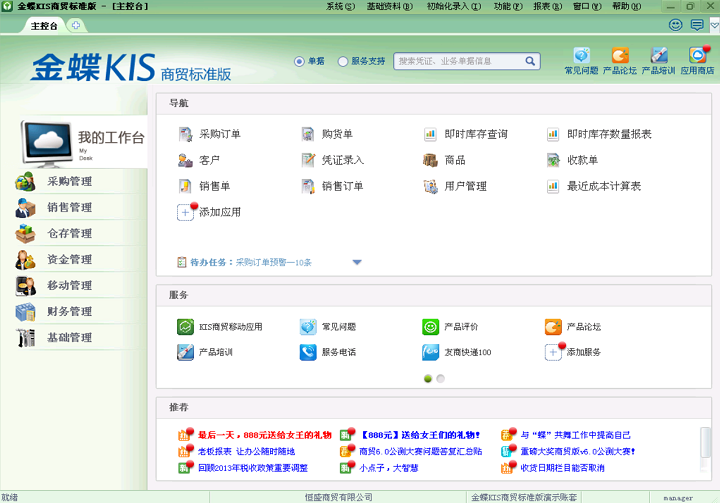This screenshot has width=720, height=503.
Task: Switch to second services page dot
Action: click(x=440, y=379)
